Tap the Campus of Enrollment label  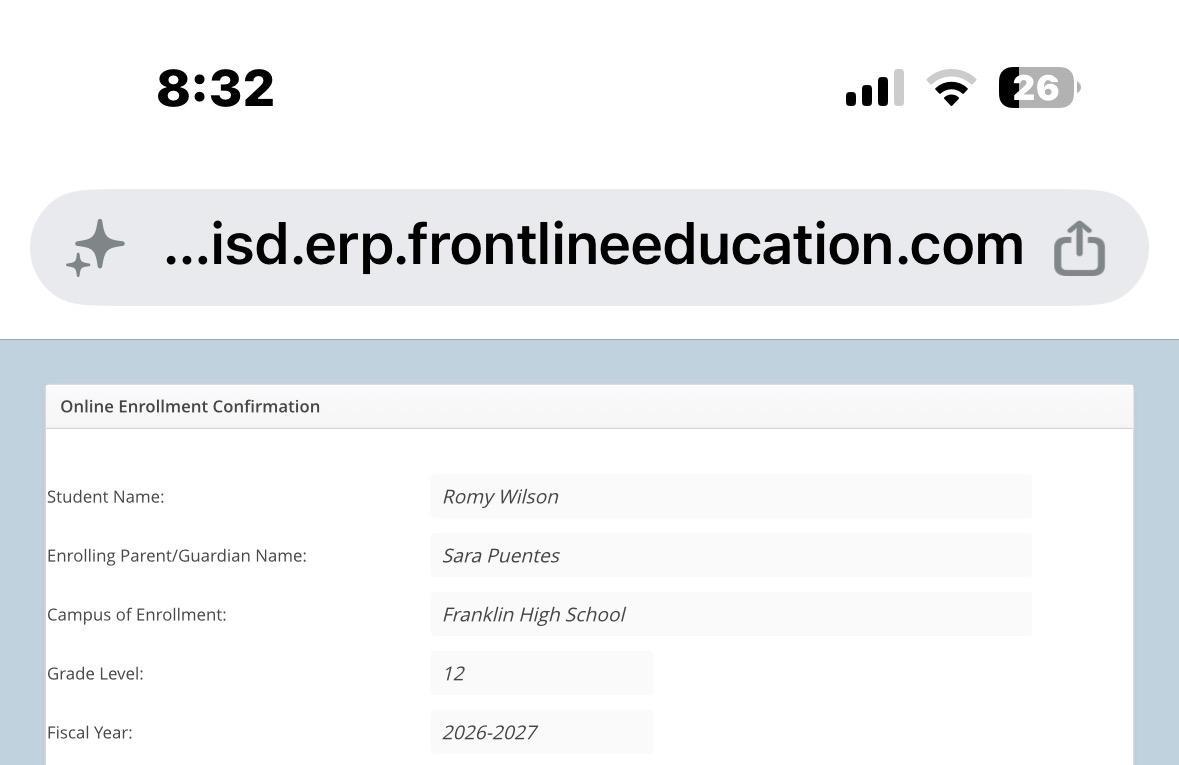pyautogui.click(x=136, y=615)
